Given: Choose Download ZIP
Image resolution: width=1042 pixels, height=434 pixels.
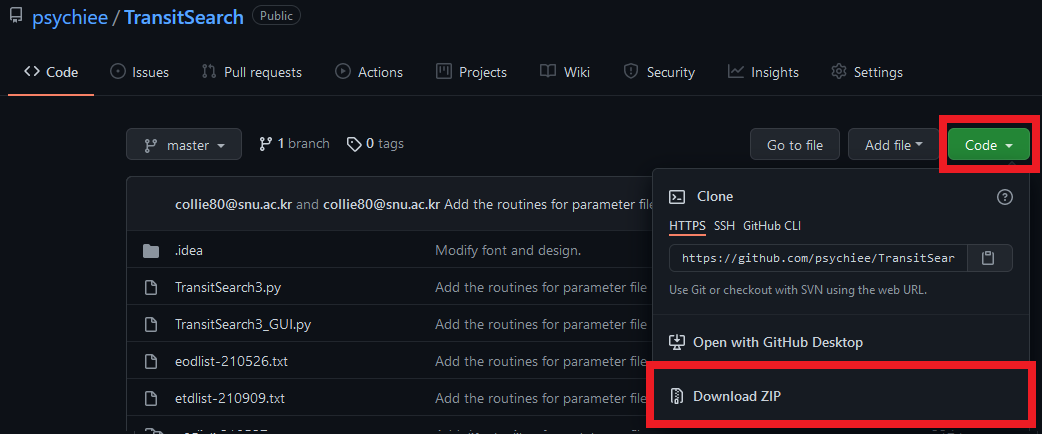Looking at the screenshot, I should 737,396.
